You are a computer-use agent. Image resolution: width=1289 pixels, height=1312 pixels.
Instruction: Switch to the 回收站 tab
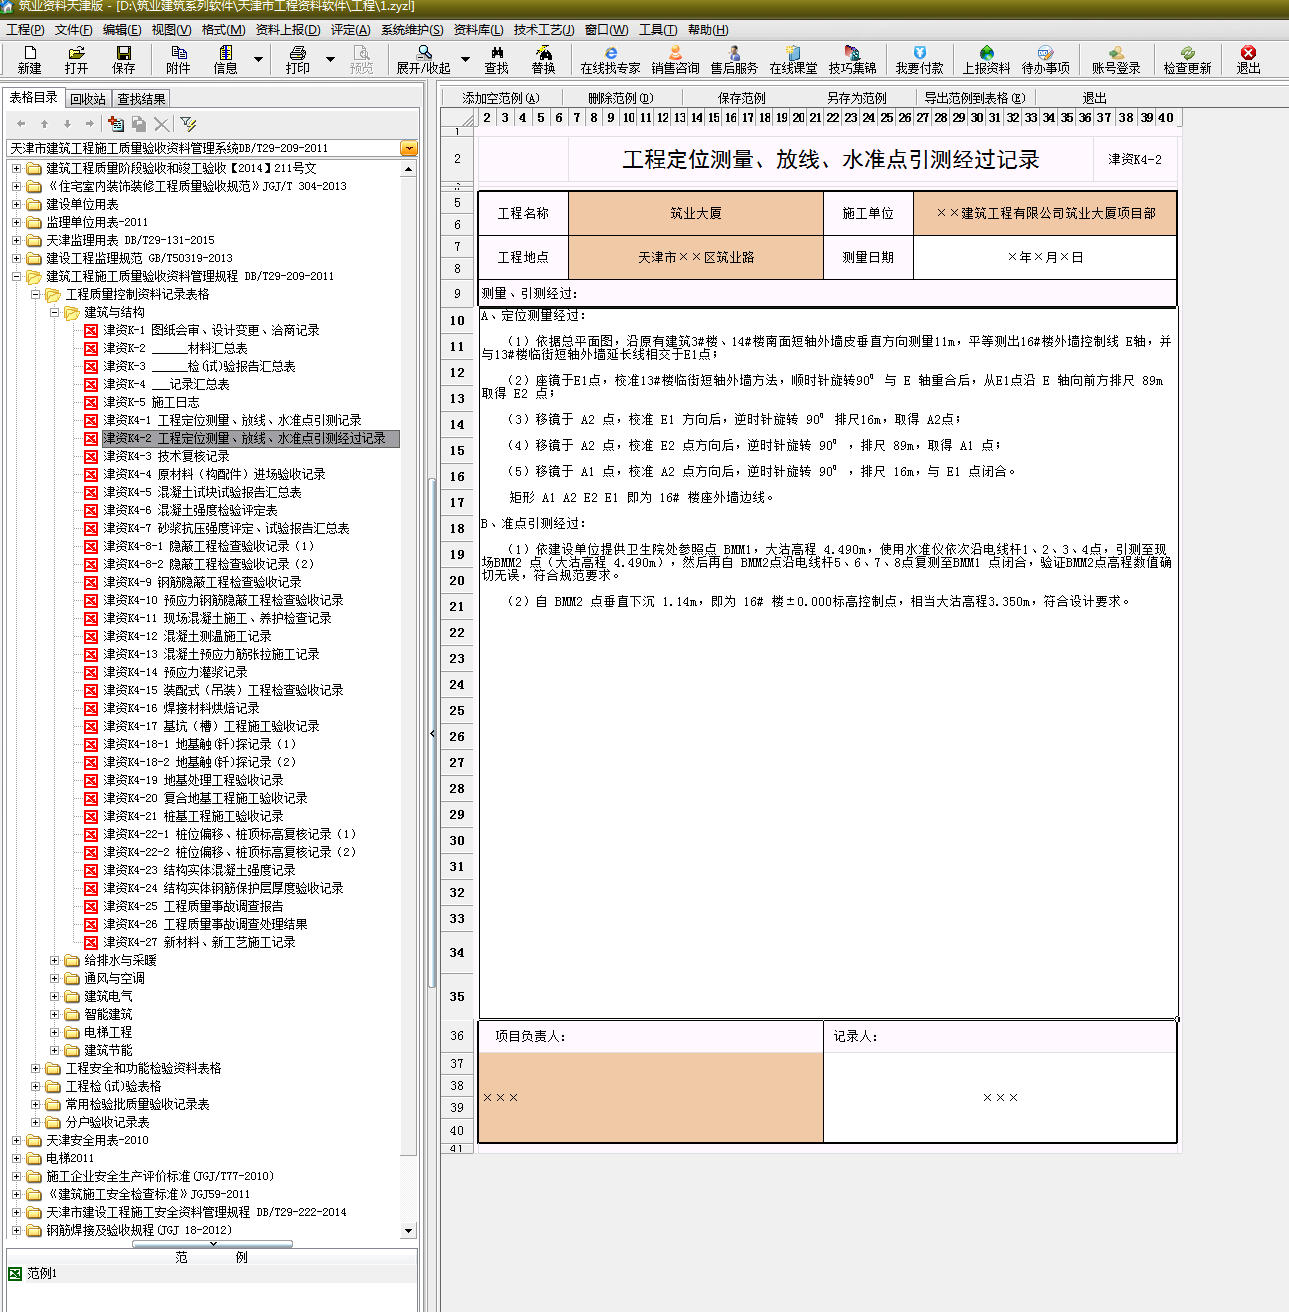pos(88,99)
